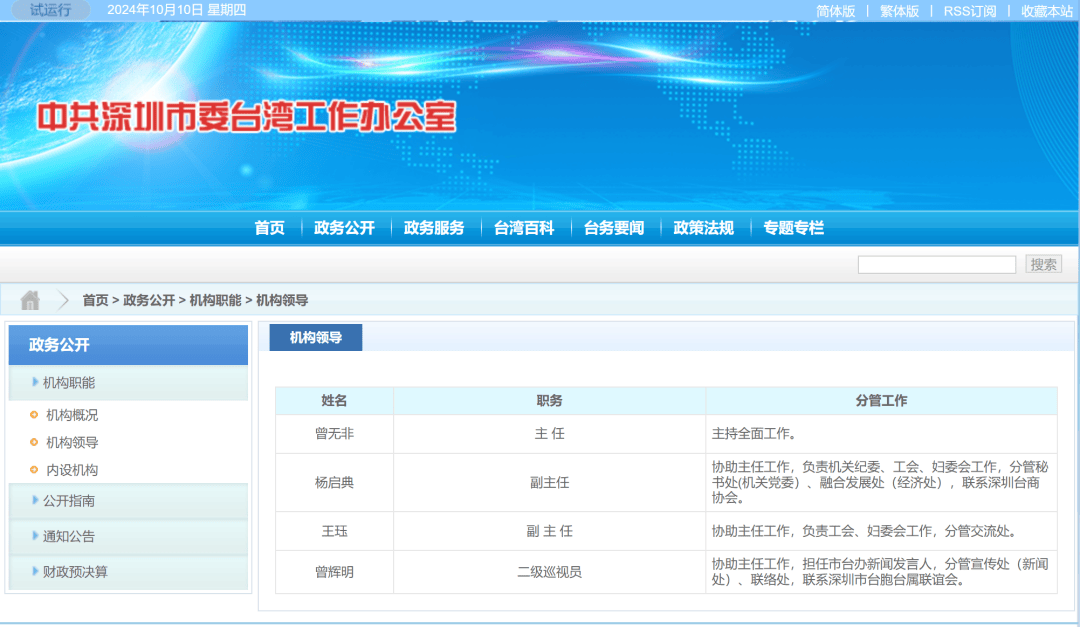This screenshot has height=627, width=1080.
Task: Open the 政务公开 navigation menu item
Action: (x=344, y=228)
